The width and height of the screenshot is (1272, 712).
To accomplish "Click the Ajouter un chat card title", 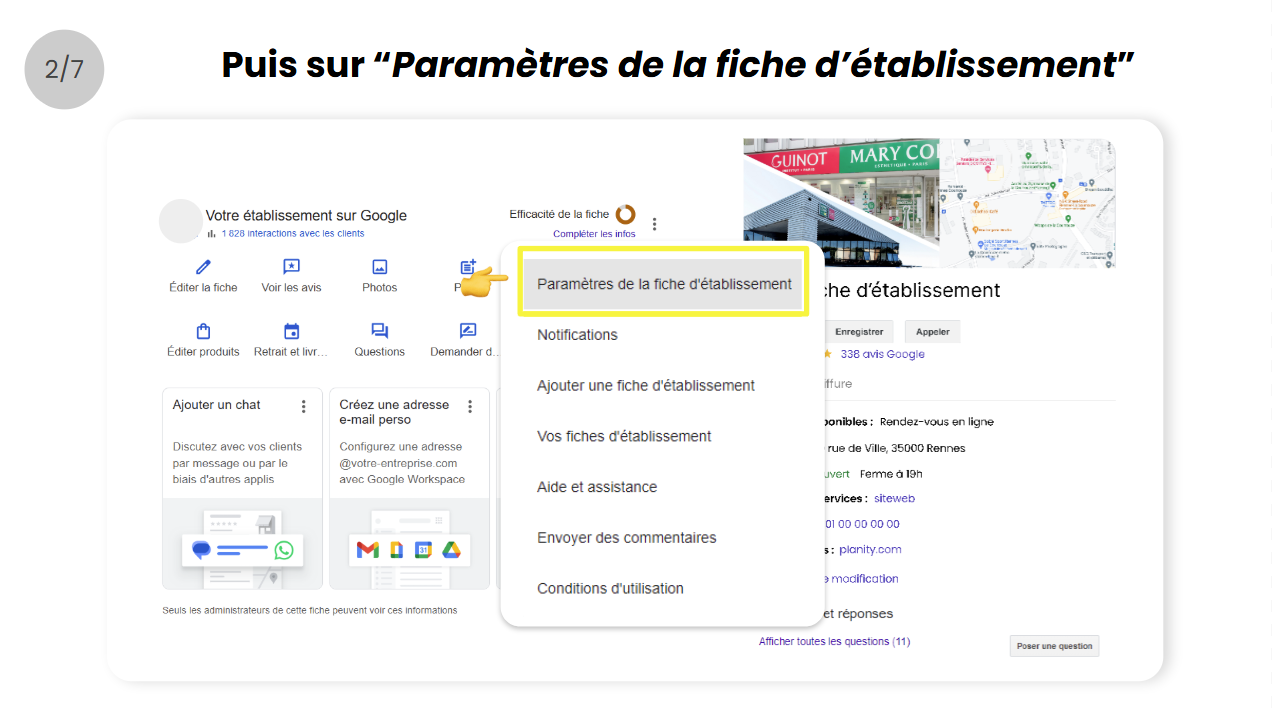I will [216, 405].
